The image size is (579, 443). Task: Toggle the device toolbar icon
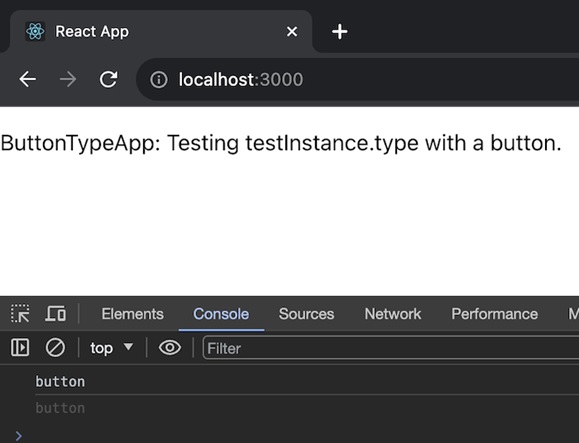click(x=56, y=313)
